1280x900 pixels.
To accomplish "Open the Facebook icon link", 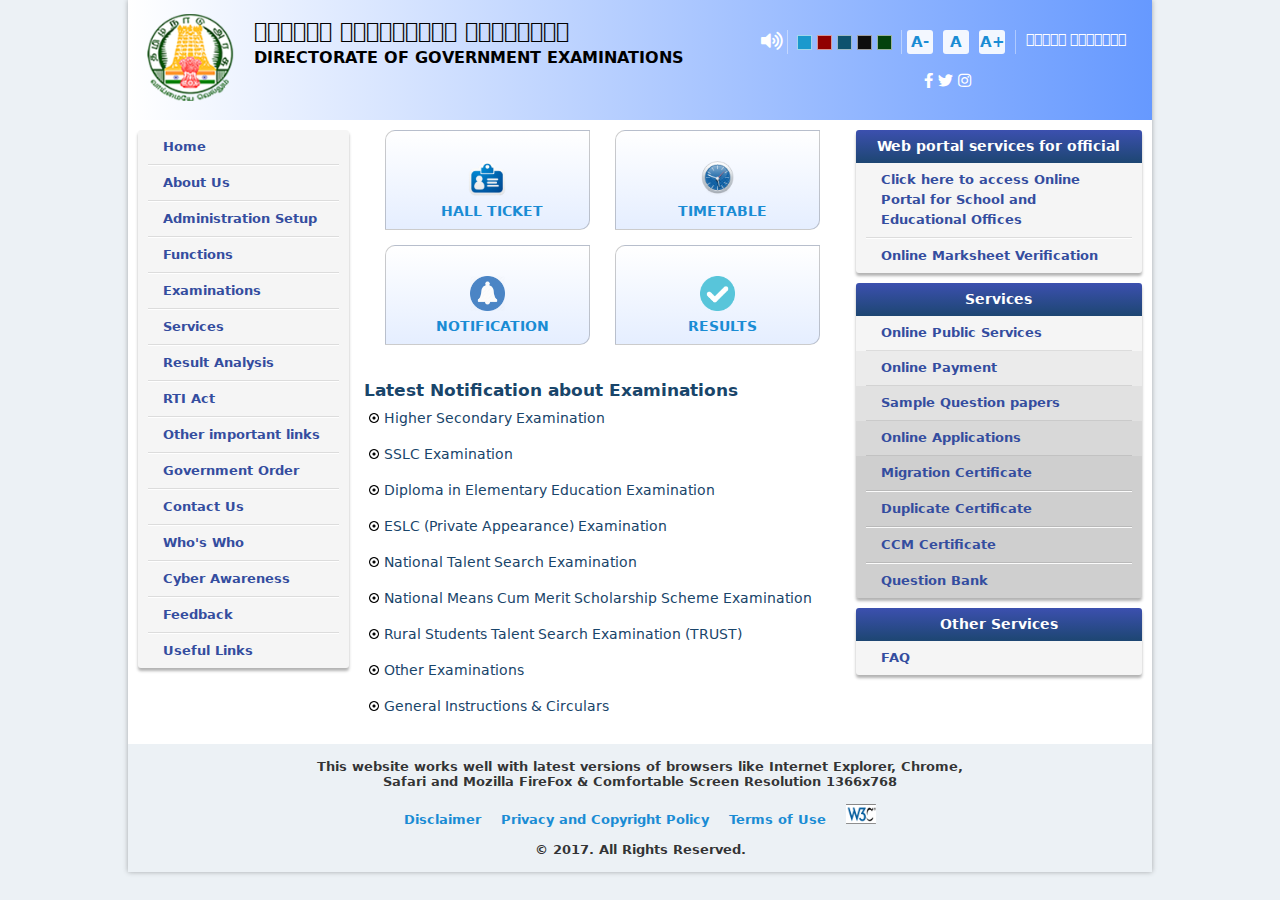I will tap(928, 81).
